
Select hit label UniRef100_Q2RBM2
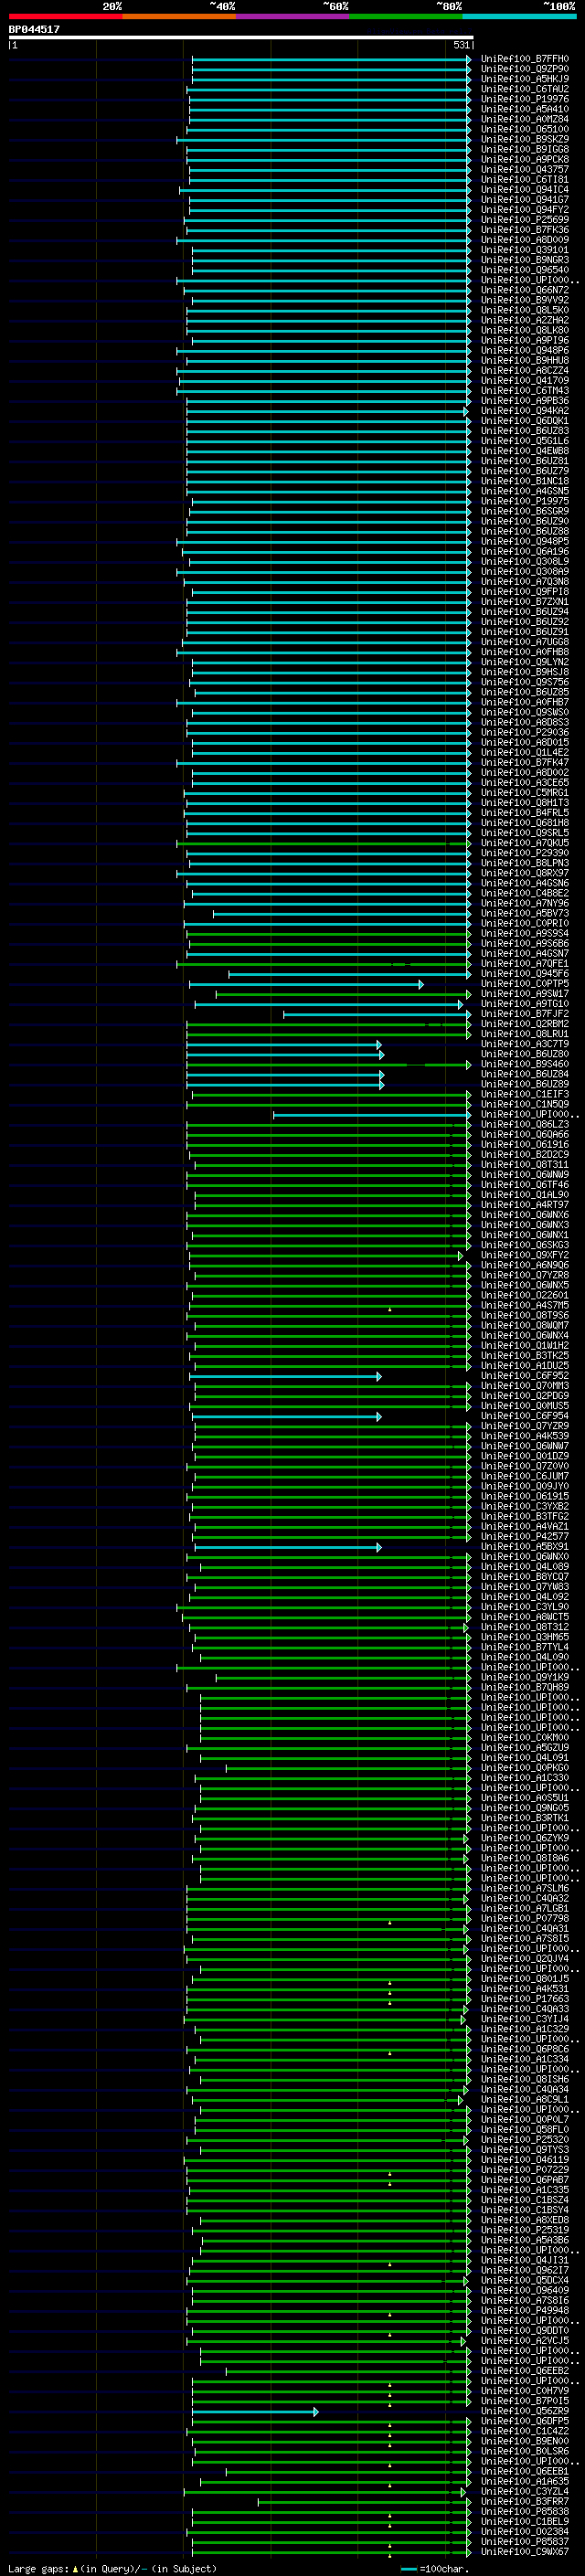525,1024
